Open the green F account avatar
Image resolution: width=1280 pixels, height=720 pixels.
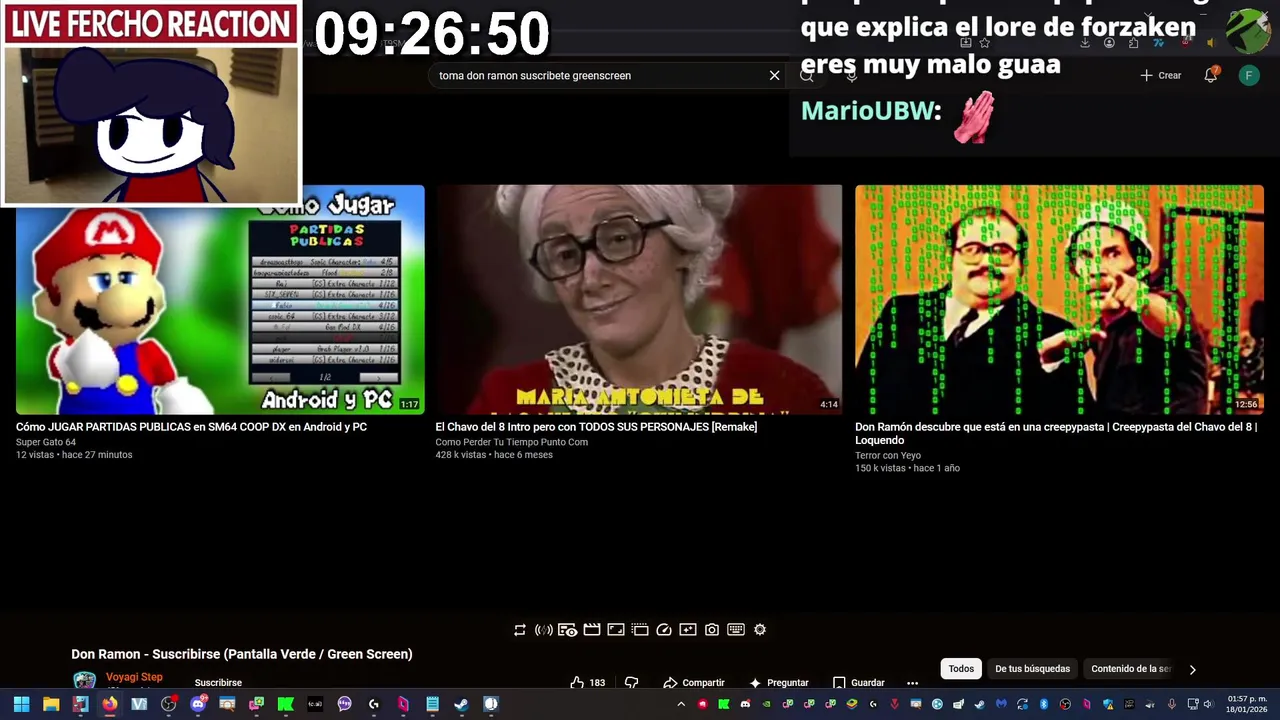point(1249,75)
